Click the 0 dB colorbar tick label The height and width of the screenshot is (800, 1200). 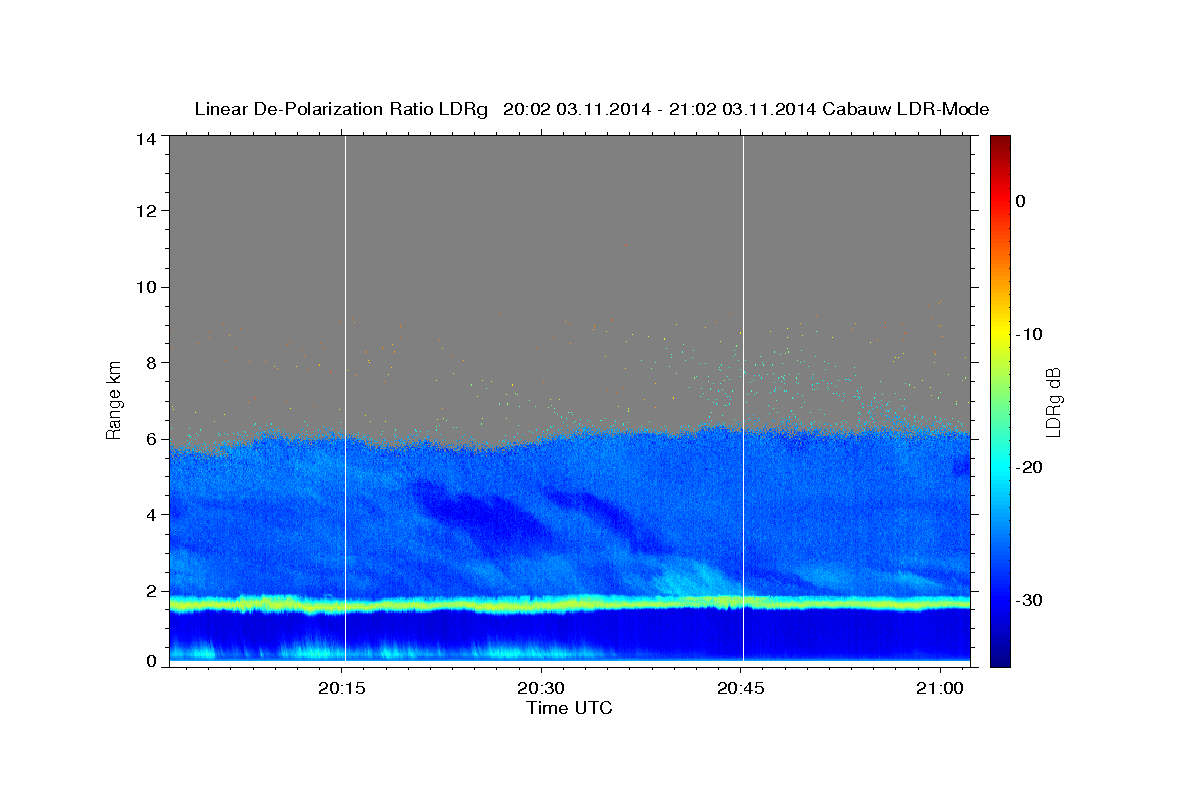tap(1021, 201)
